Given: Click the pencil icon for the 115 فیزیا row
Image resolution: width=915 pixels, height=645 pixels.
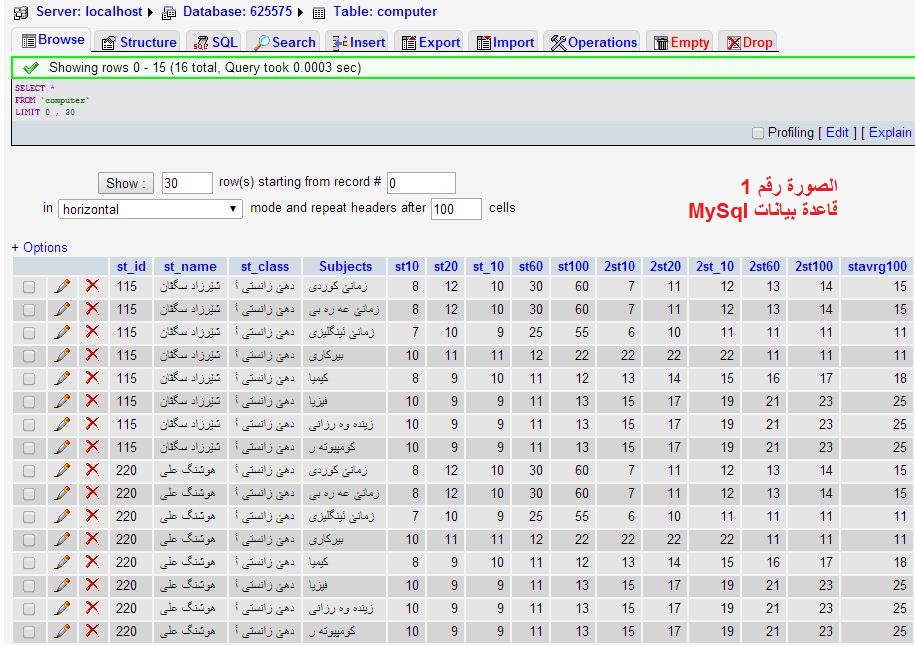Looking at the screenshot, I should pyautogui.click(x=62, y=401).
